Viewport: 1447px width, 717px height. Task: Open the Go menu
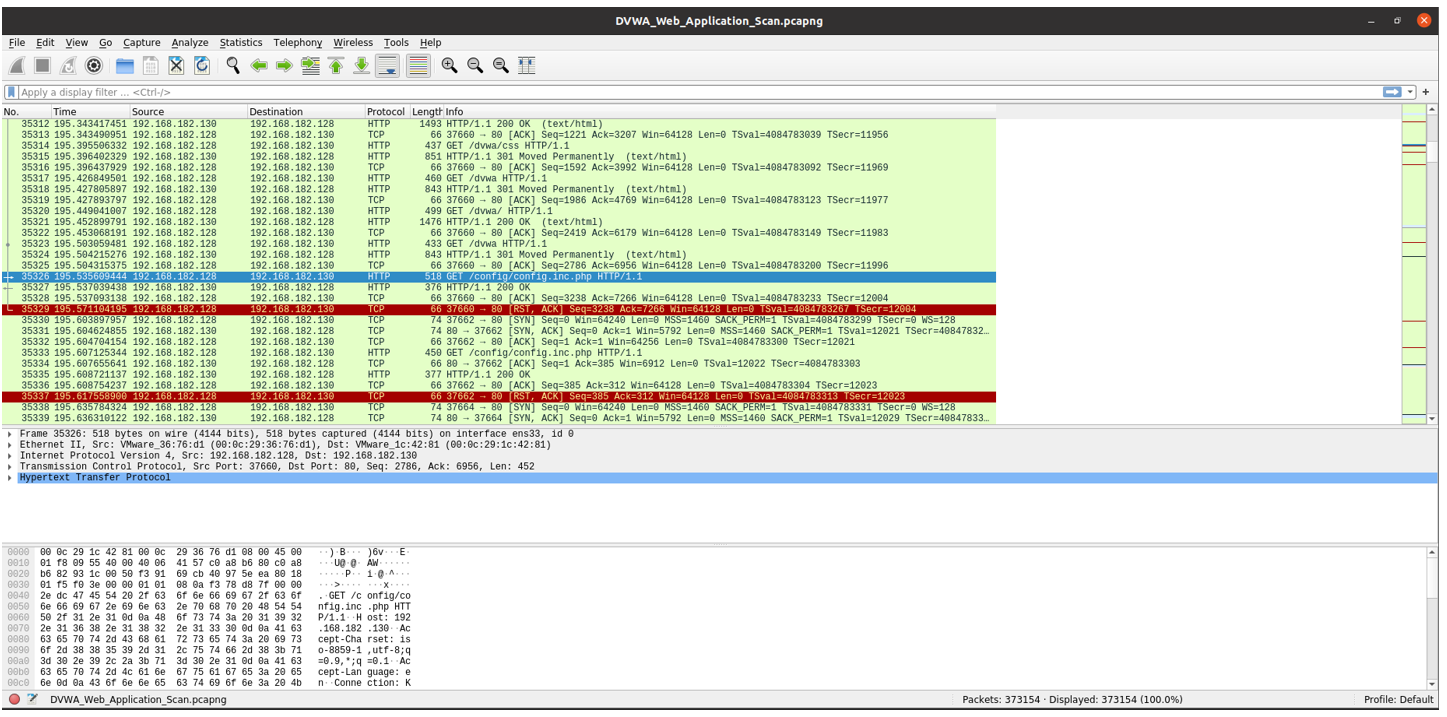[x=105, y=43]
